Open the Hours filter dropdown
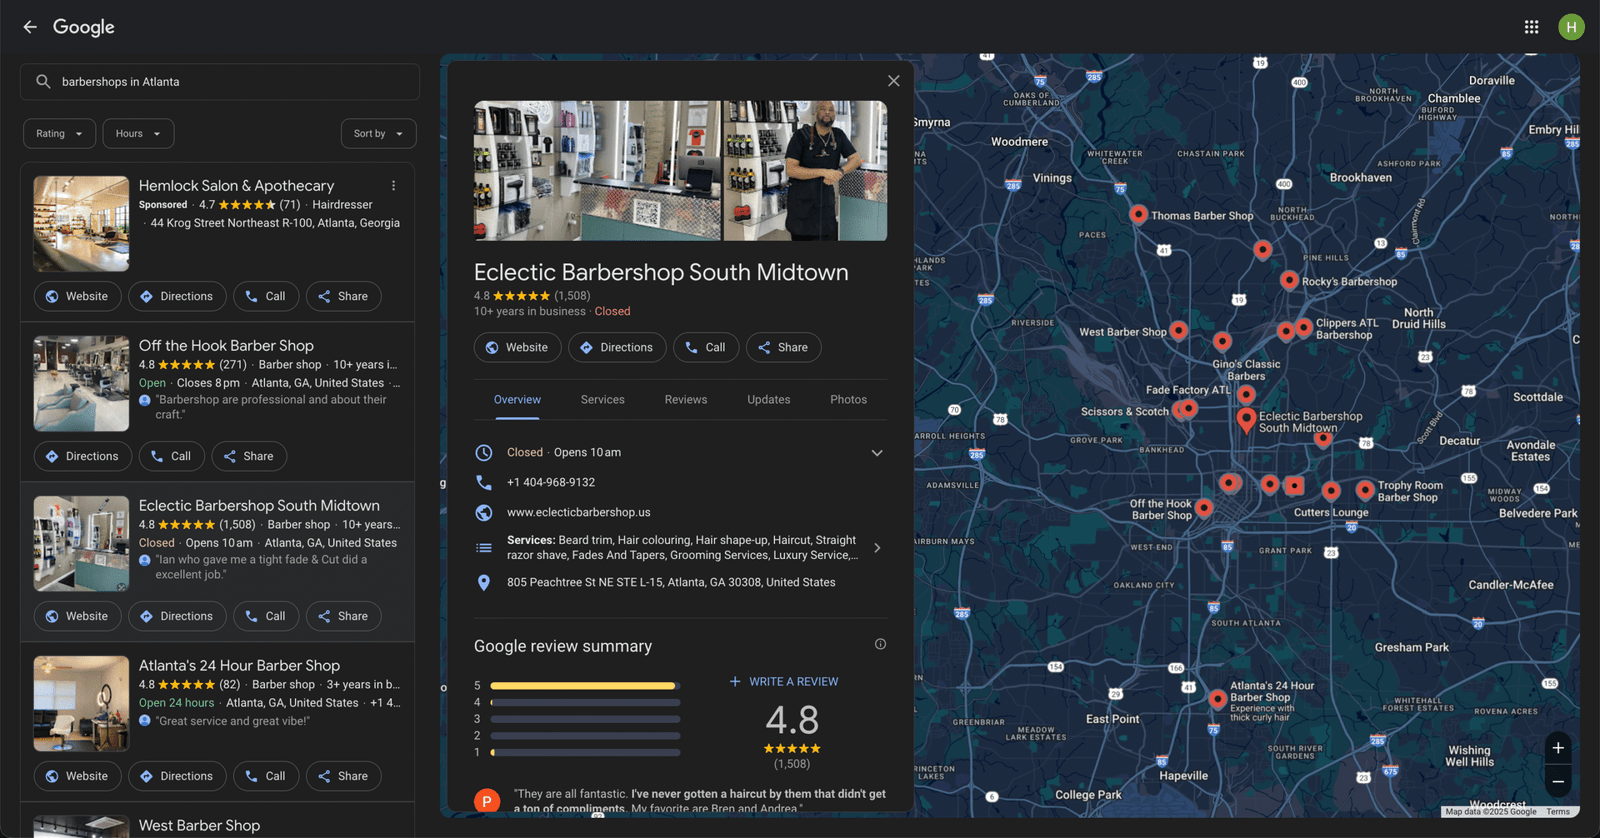The width and height of the screenshot is (1600, 838). [x=138, y=134]
